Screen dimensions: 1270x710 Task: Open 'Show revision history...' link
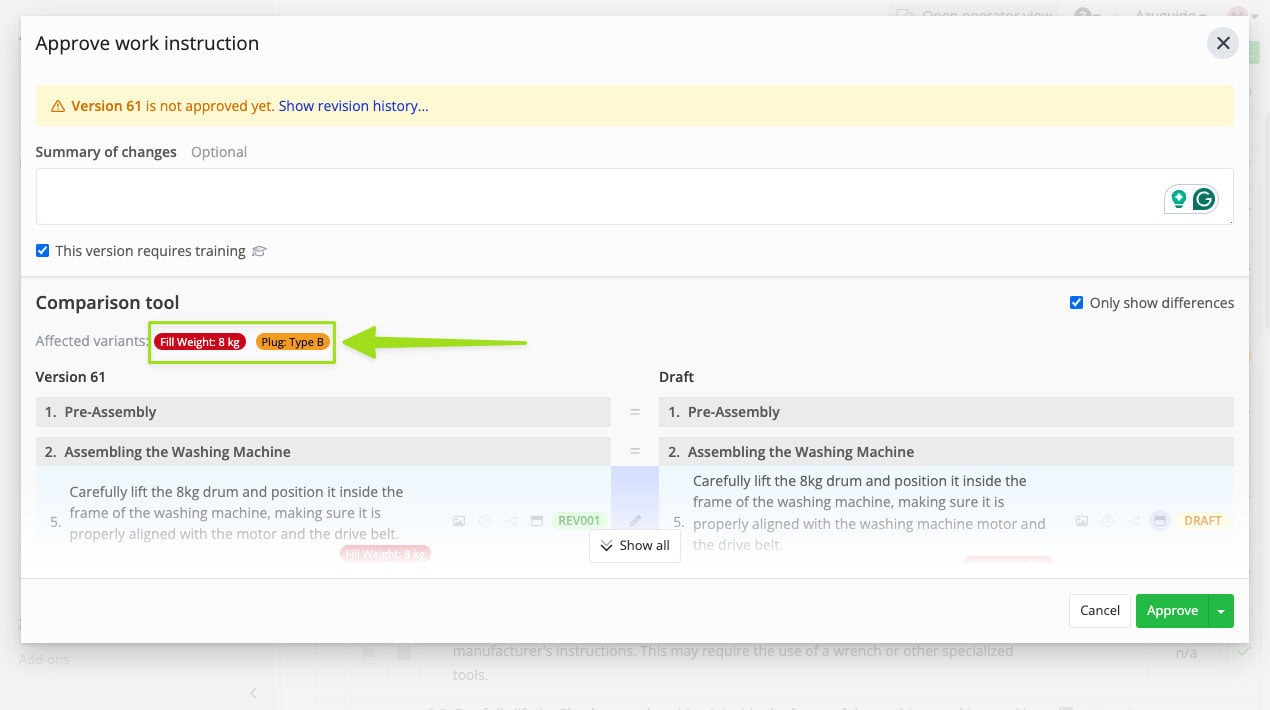point(352,105)
